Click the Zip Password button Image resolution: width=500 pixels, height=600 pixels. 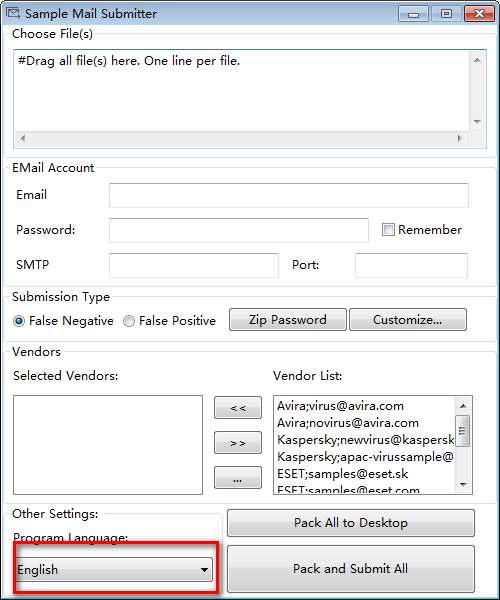point(288,320)
